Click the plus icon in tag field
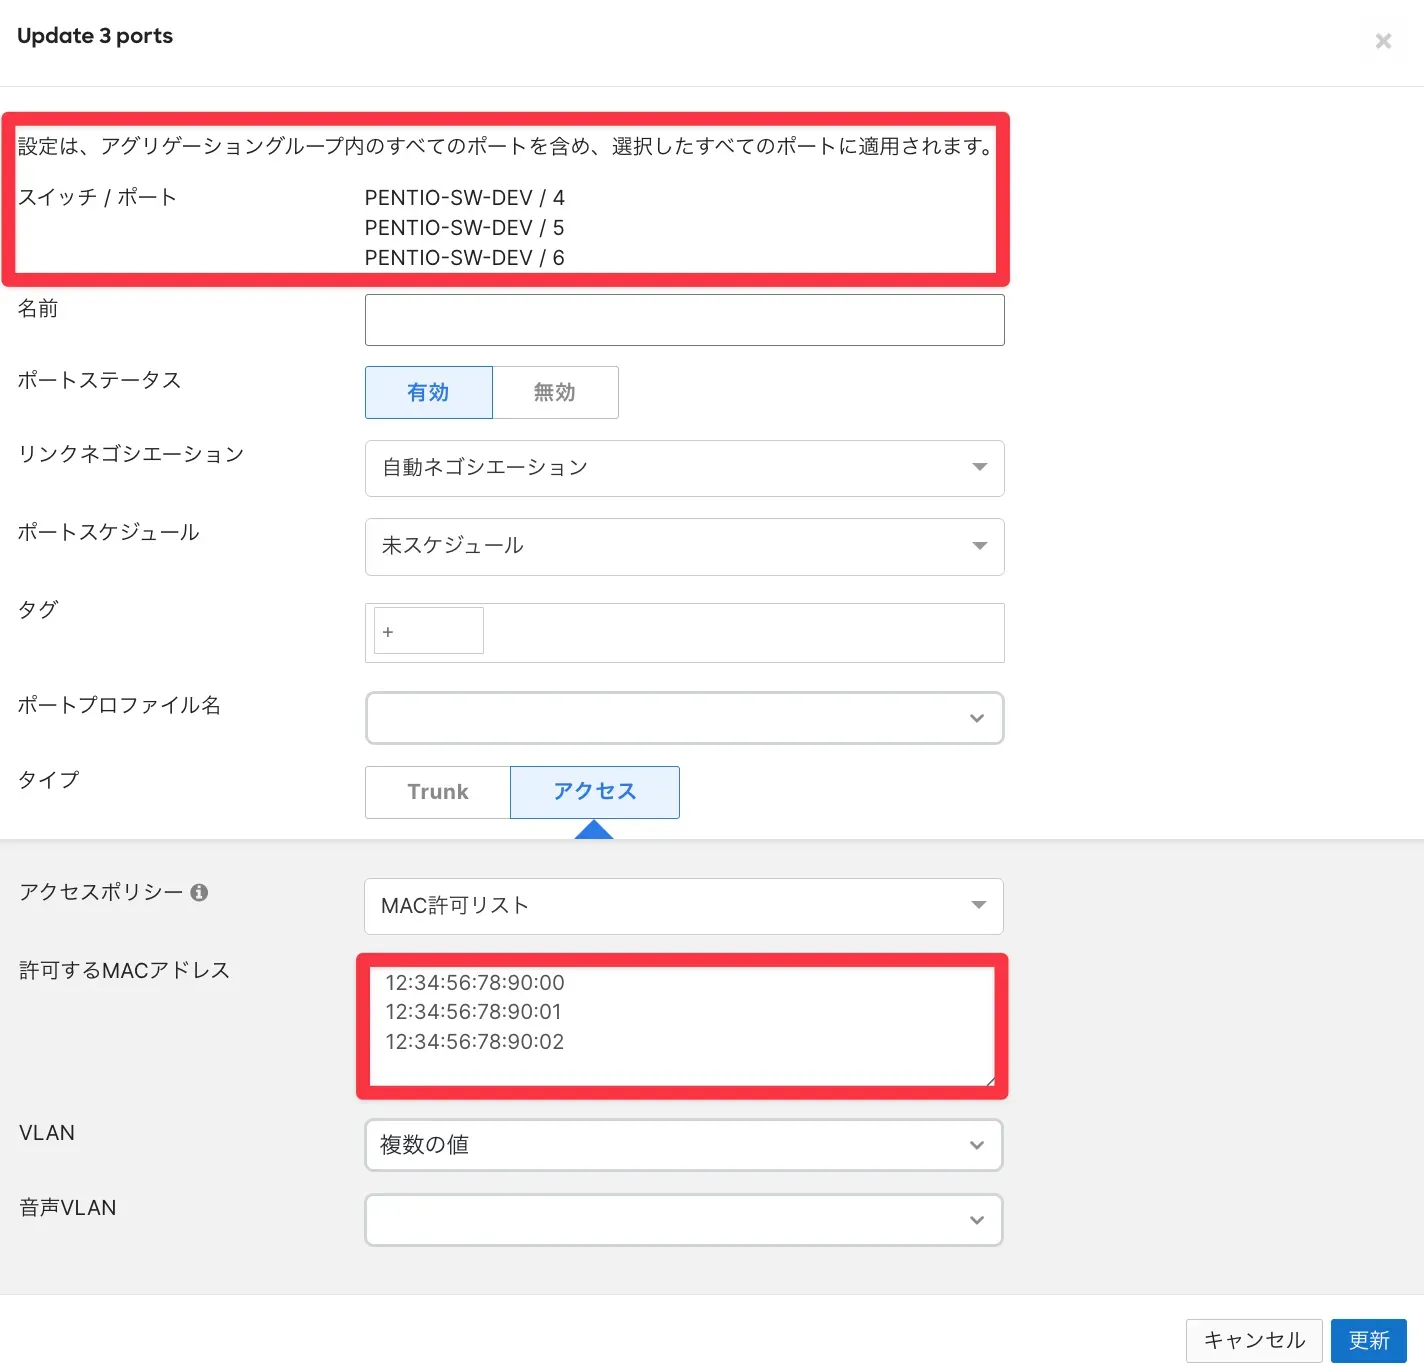Viewport: 1424px width, 1366px height. [388, 632]
